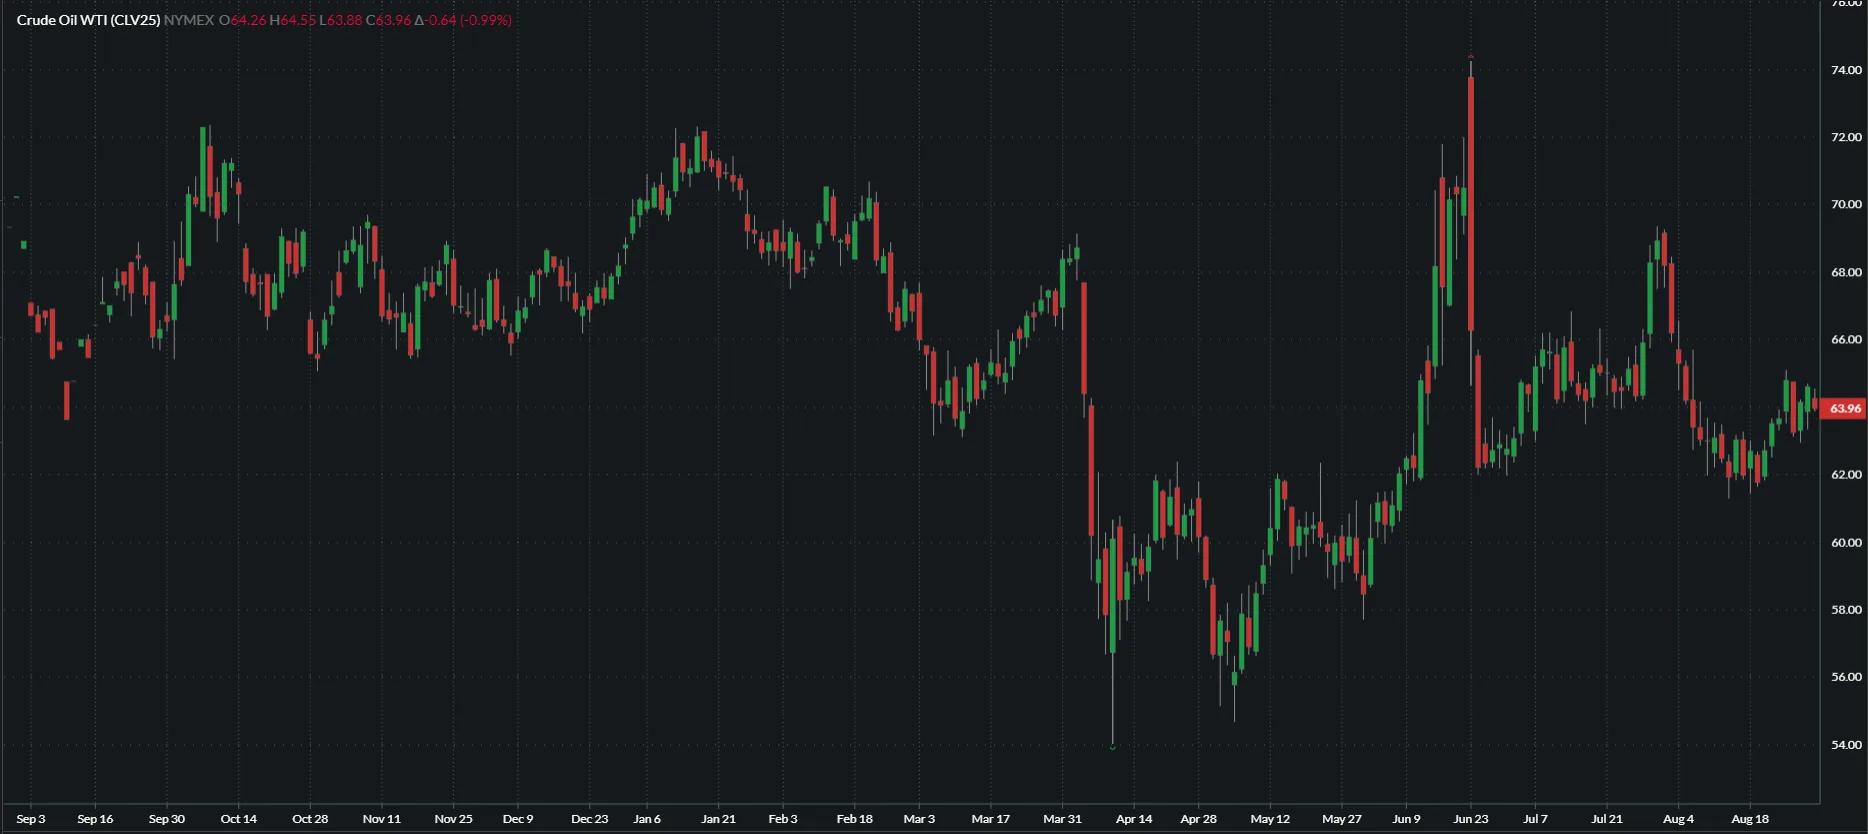Click the Crude Oil WTI (CLV25) chart title
The height and width of the screenshot is (834, 1868).
click(x=88, y=20)
